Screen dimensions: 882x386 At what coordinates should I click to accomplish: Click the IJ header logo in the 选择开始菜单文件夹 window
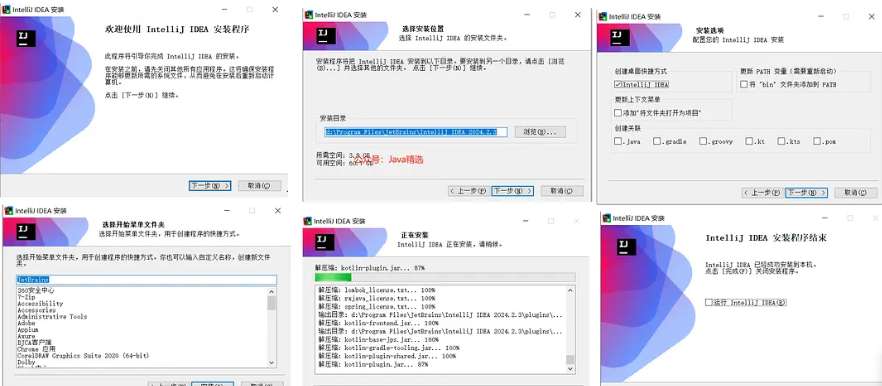[26, 232]
